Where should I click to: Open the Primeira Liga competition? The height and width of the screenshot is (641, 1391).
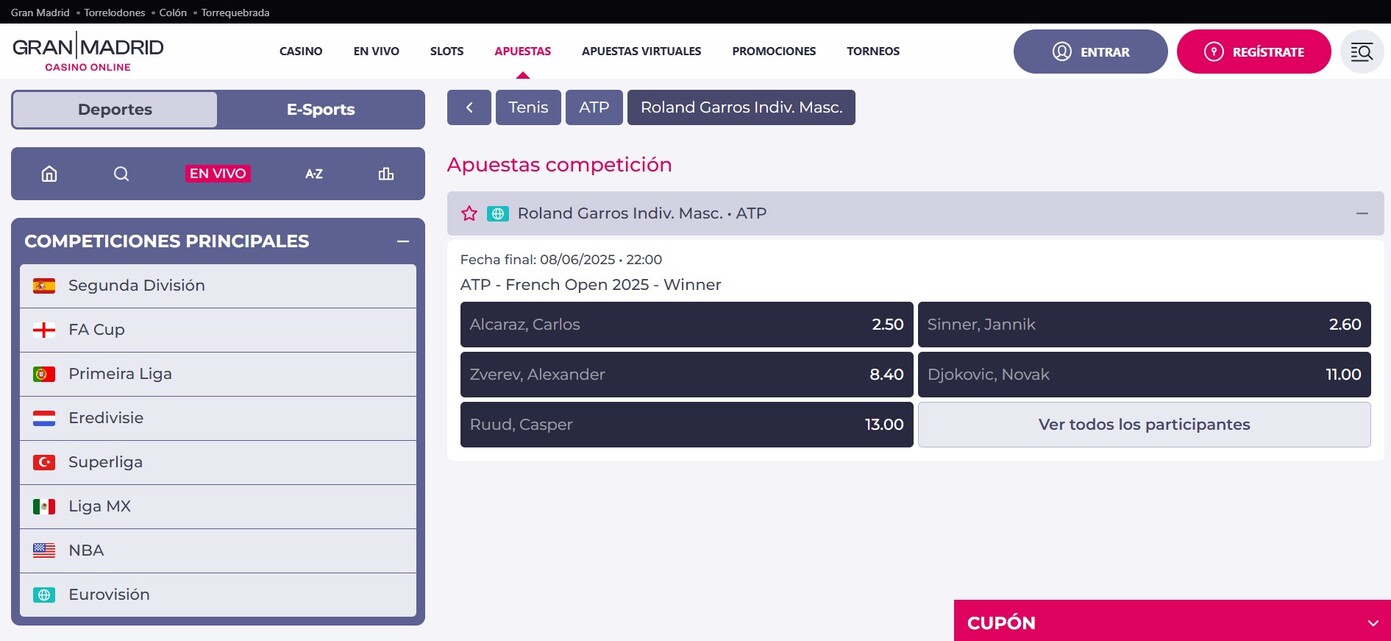click(x=218, y=374)
